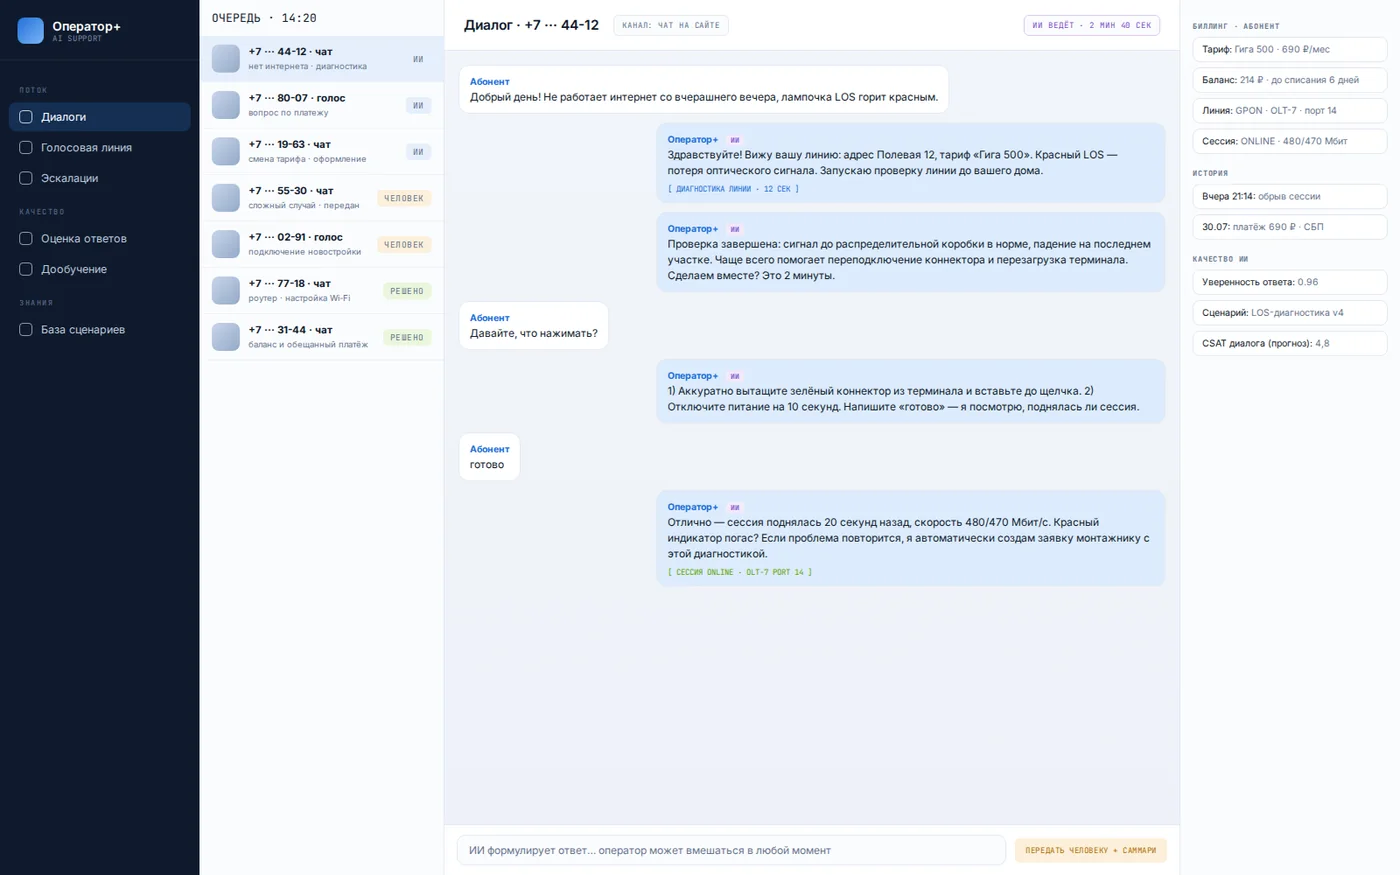Click the Очередь · 14:20 header
This screenshot has width=1400, height=875.
[264, 18]
